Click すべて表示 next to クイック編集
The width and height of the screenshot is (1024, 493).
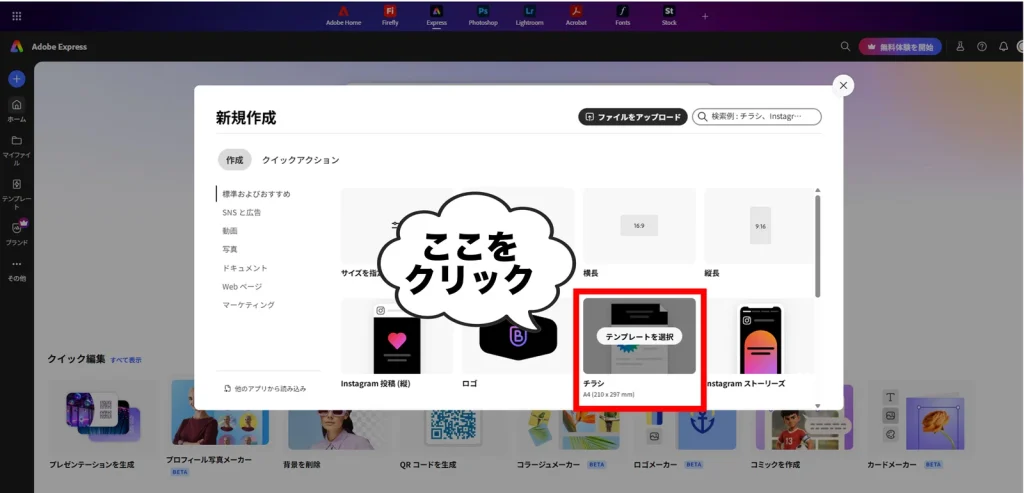tap(125, 360)
